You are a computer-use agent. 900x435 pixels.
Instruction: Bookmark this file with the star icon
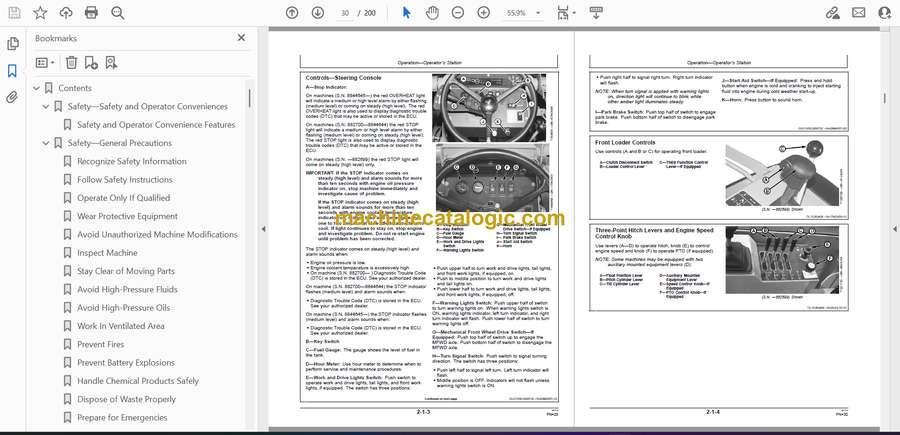[40, 13]
